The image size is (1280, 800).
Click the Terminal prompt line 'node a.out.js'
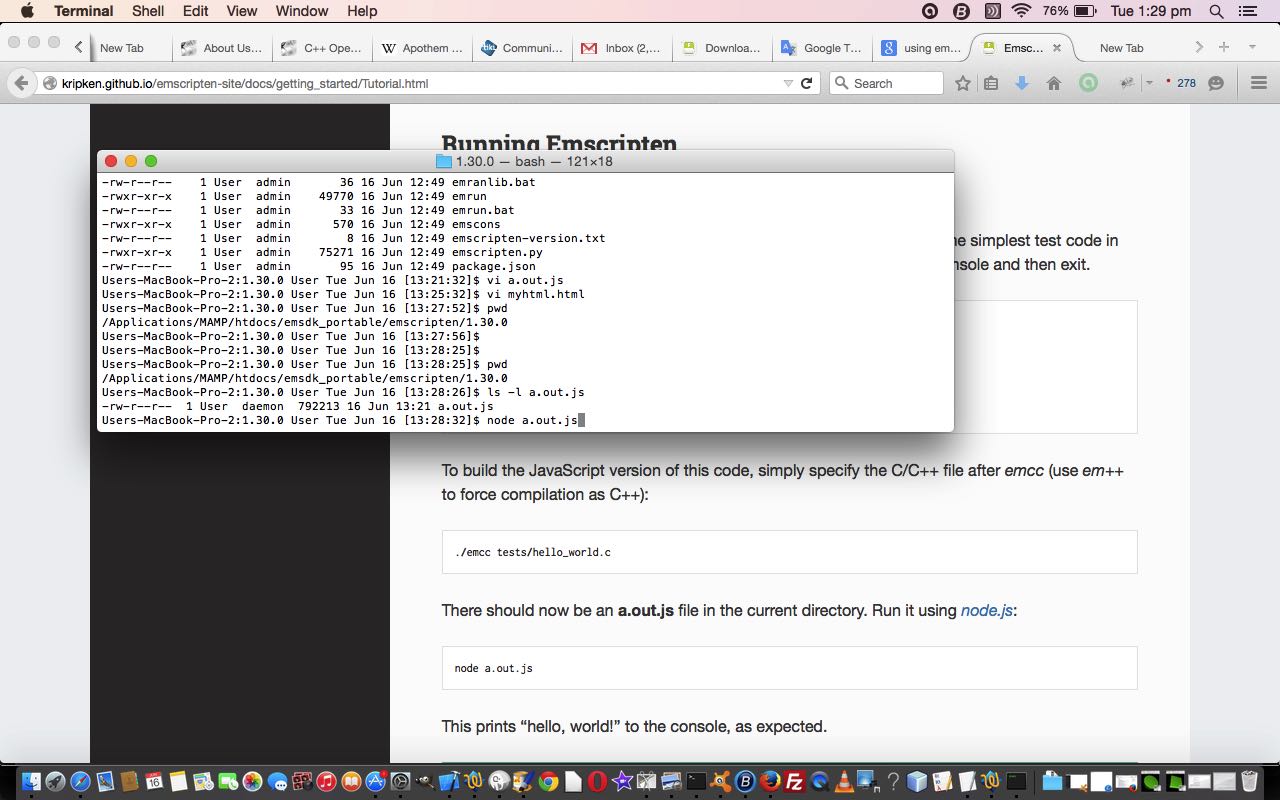tap(343, 420)
